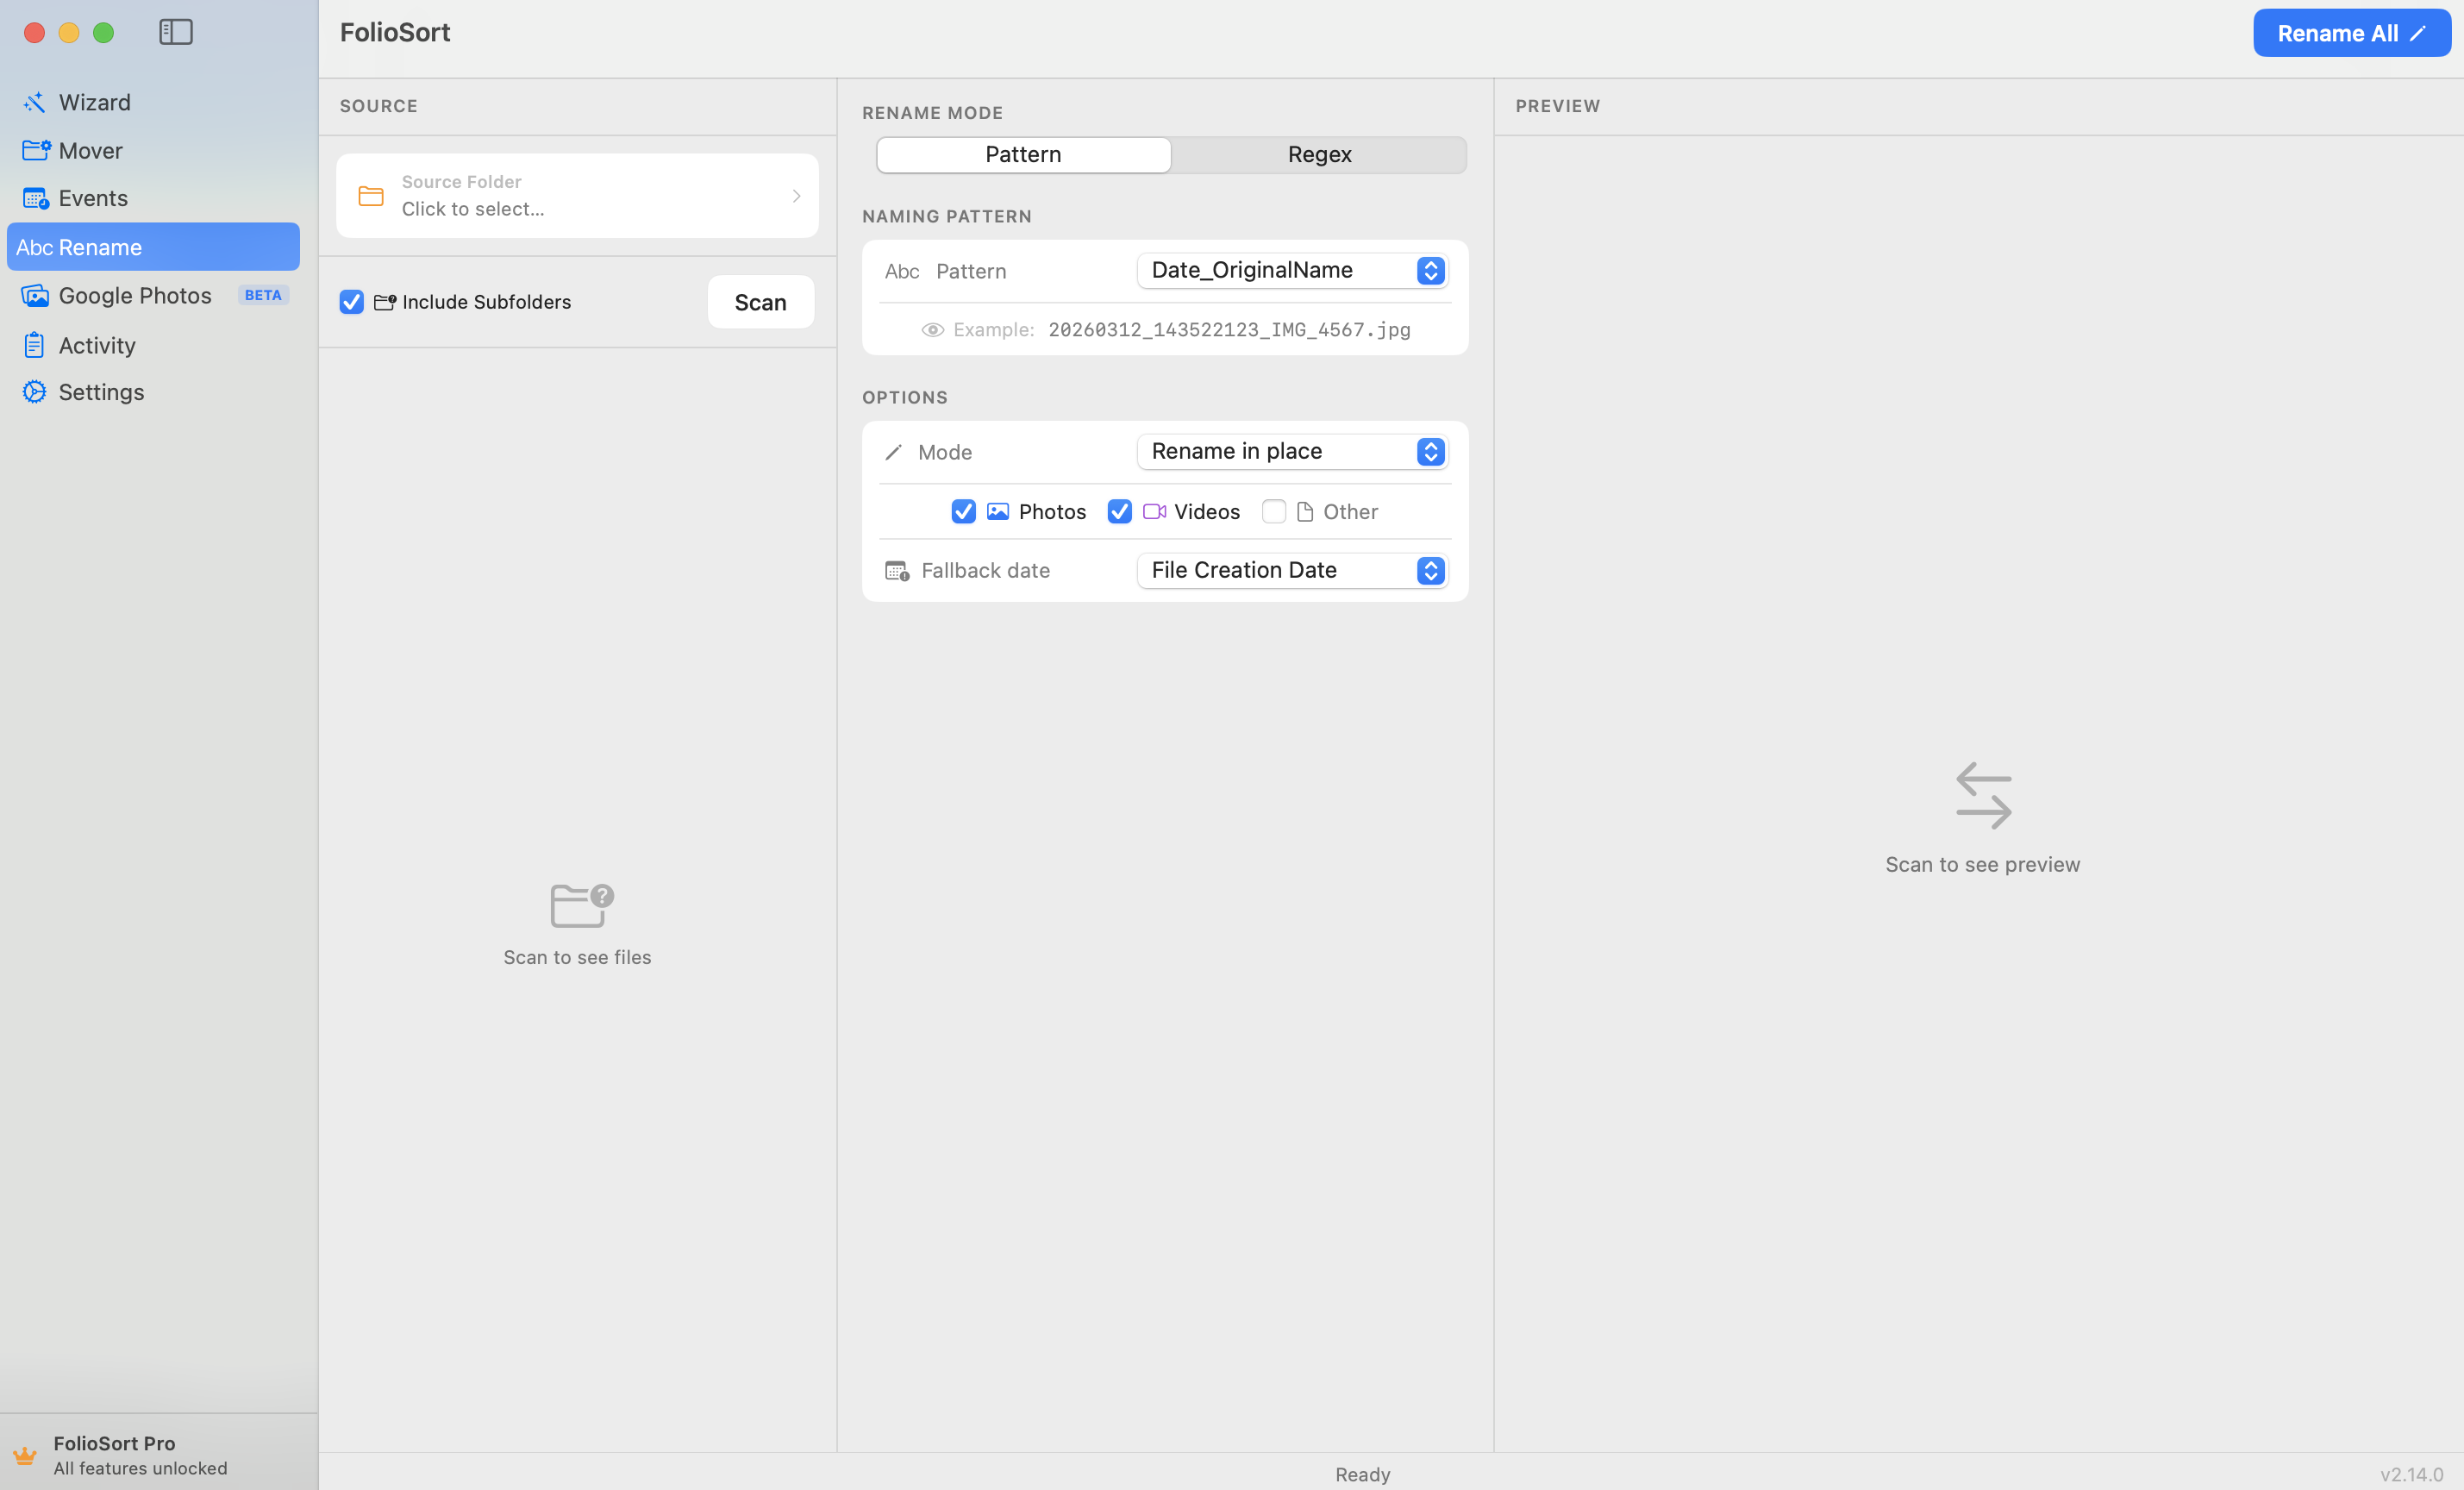Click the 'Scan to see preview' text
Viewport: 2464px width, 1490px height.
coord(1982,865)
